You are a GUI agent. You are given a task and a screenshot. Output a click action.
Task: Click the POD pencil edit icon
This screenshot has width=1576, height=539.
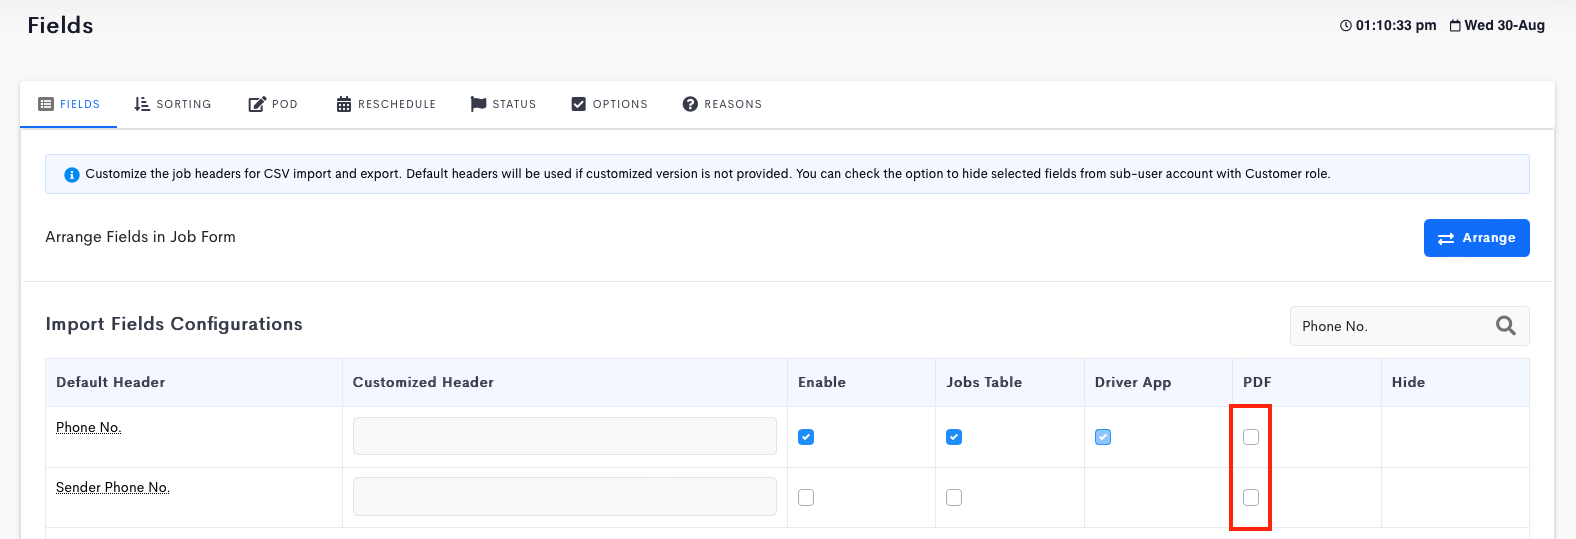coord(257,104)
